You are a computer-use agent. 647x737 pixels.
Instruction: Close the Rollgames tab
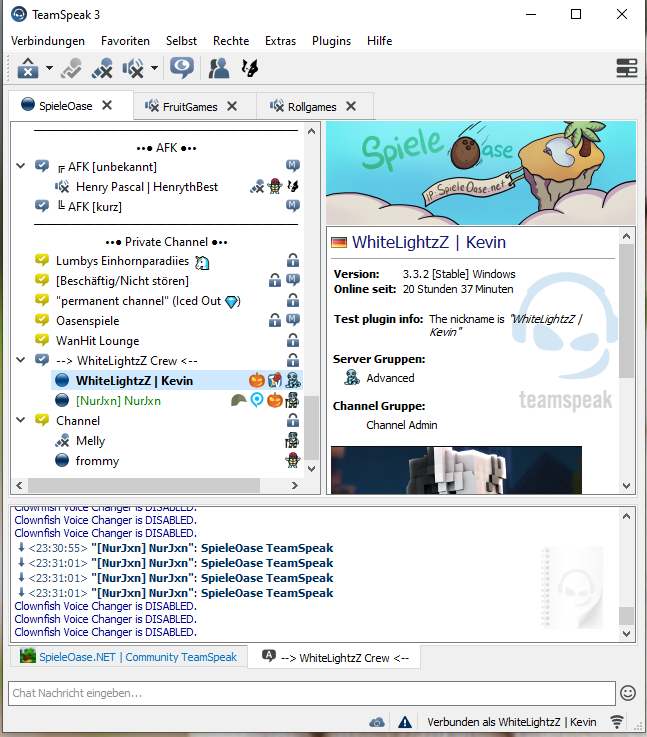(x=351, y=106)
